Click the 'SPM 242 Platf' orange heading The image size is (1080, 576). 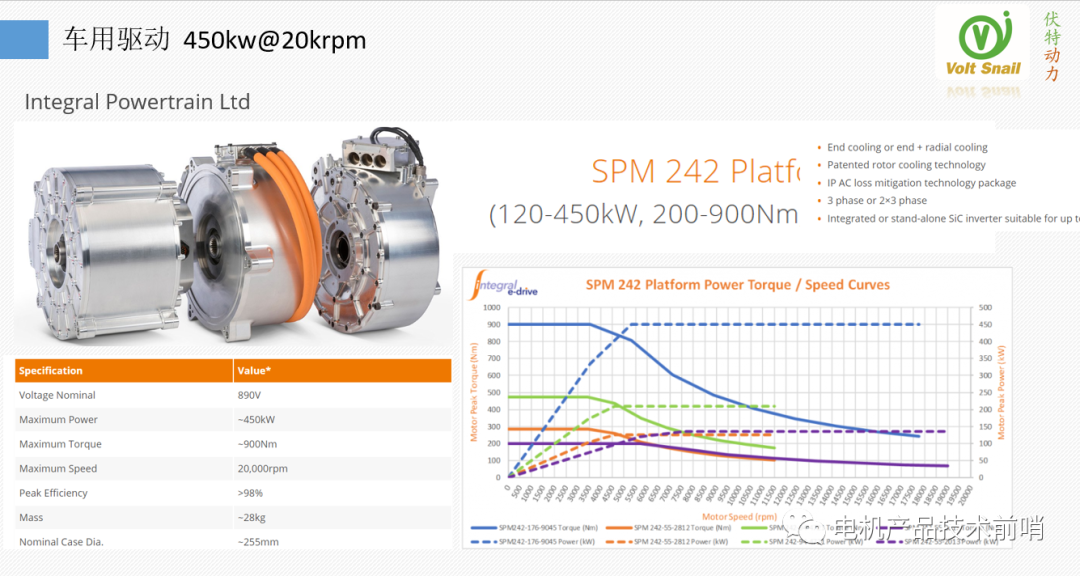(696, 171)
